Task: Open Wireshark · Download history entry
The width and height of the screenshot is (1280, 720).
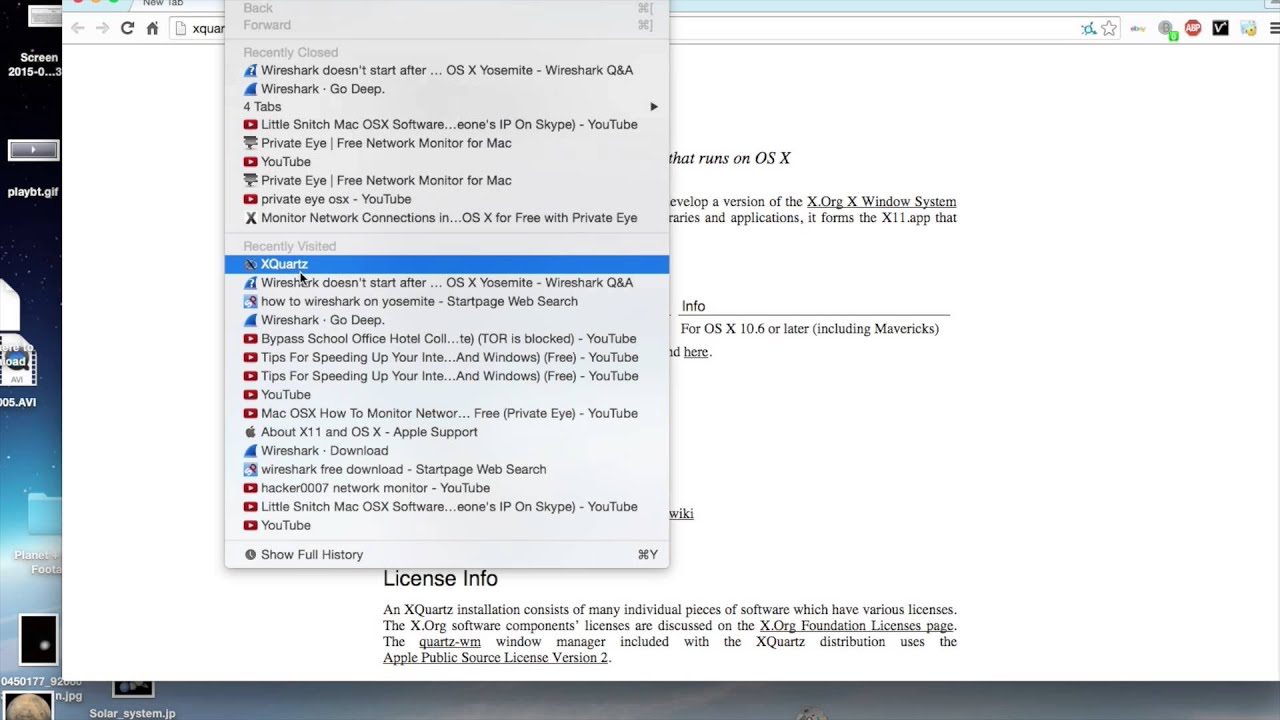Action: point(447,450)
